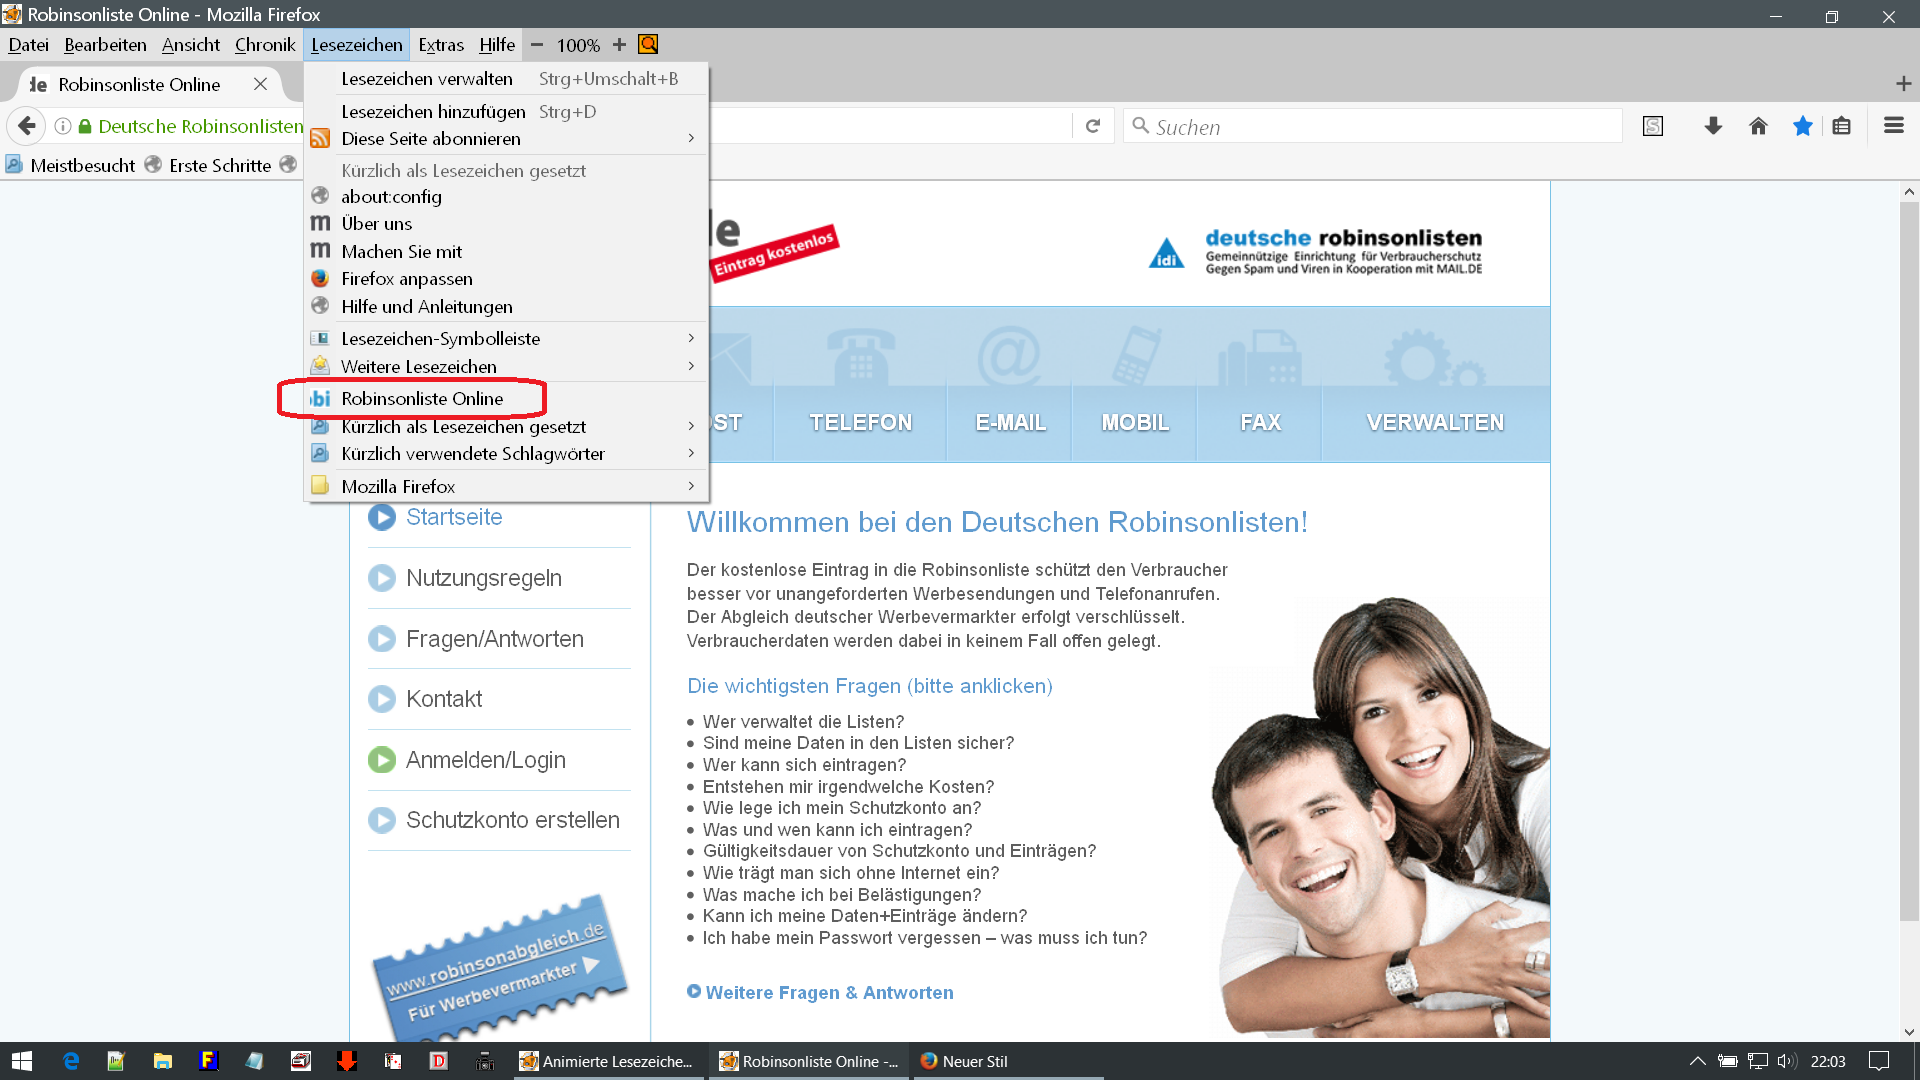Image resolution: width=1920 pixels, height=1080 pixels.
Task: Open the Anmelden/Login sidebar link
Action: point(485,760)
